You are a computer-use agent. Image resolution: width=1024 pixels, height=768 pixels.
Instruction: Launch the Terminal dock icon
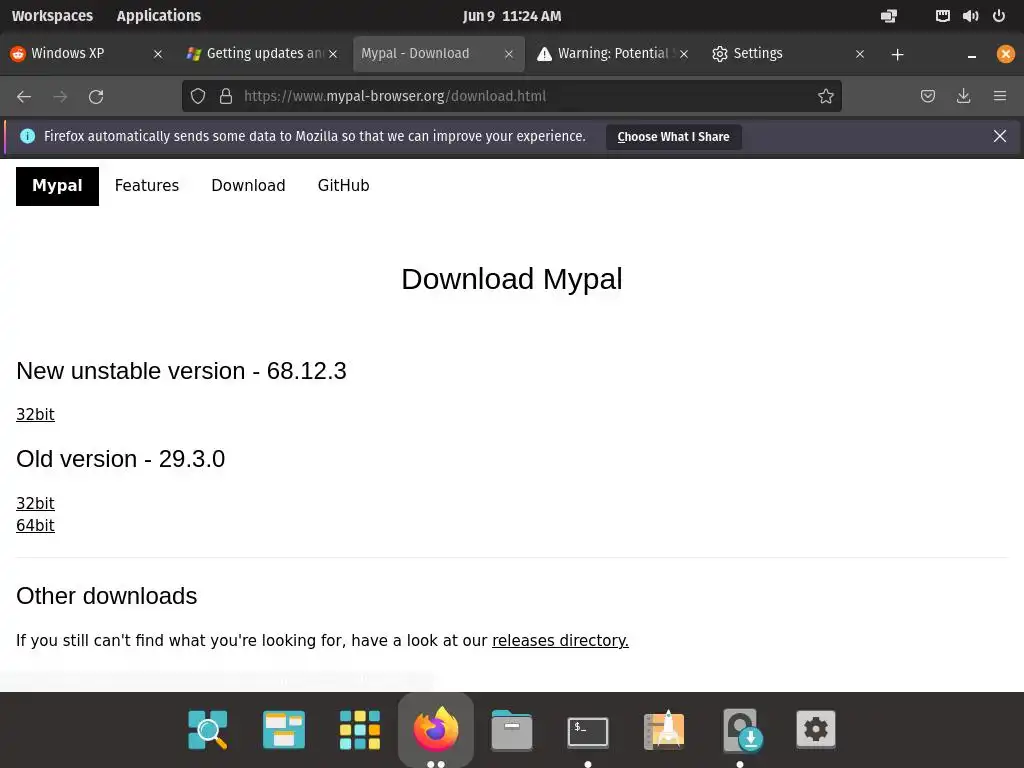click(588, 731)
